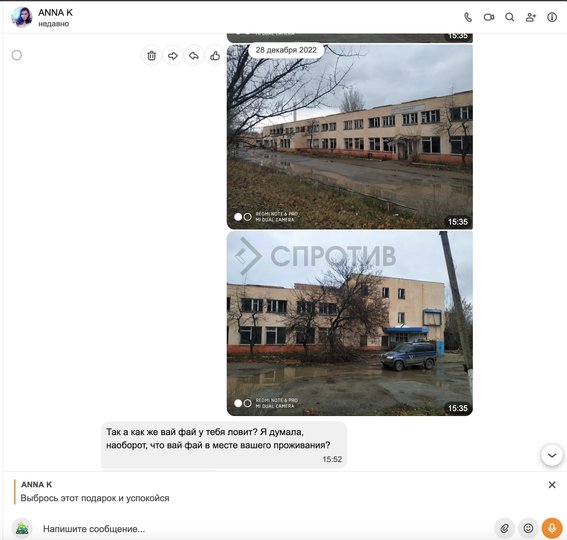The width and height of the screenshot is (567, 540).
Task: Open ANNA K's profile avatar
Action: tap(22, 17)
